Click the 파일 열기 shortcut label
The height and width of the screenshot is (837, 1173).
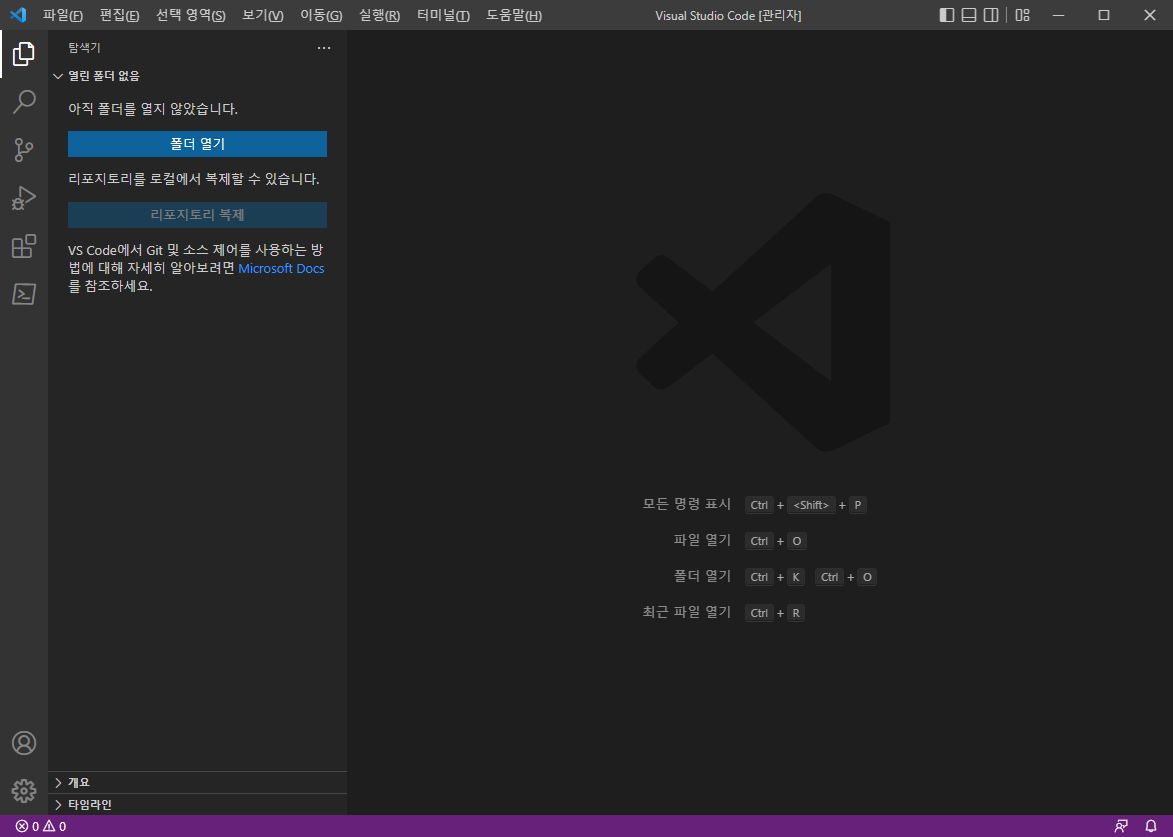click(x=702, y=540)
